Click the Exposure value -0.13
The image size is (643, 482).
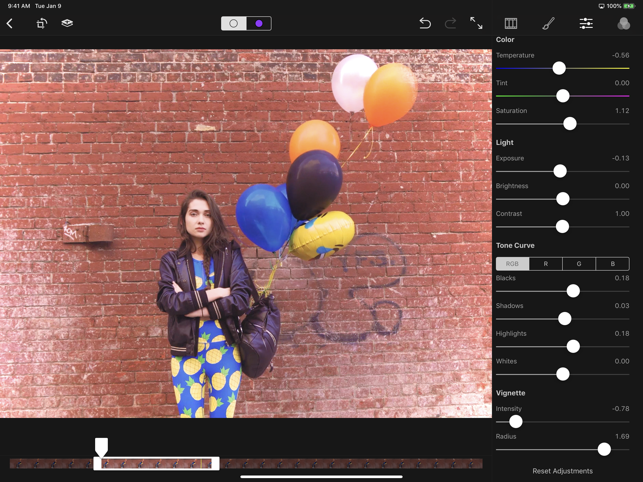[x=620, y=158]
